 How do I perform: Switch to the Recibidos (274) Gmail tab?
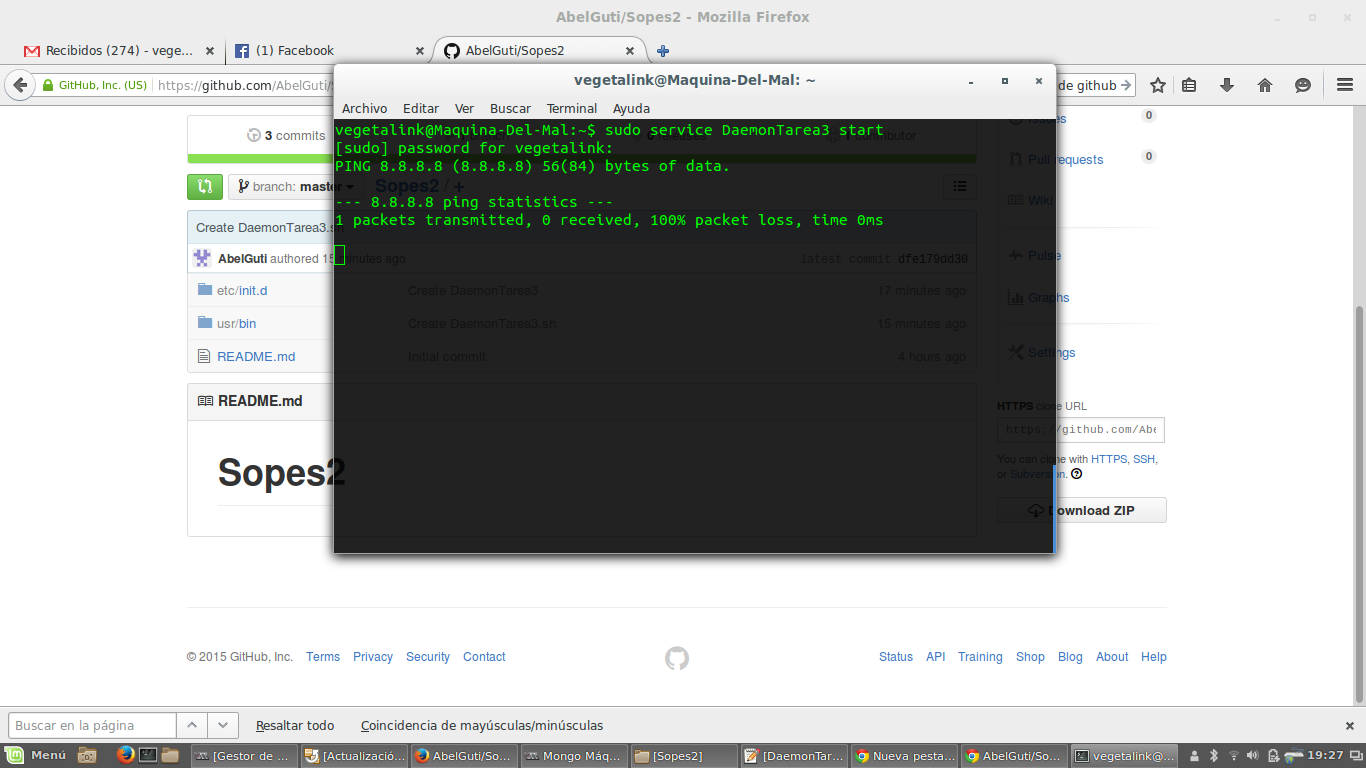pyautogui.click(x=118, y=51)
